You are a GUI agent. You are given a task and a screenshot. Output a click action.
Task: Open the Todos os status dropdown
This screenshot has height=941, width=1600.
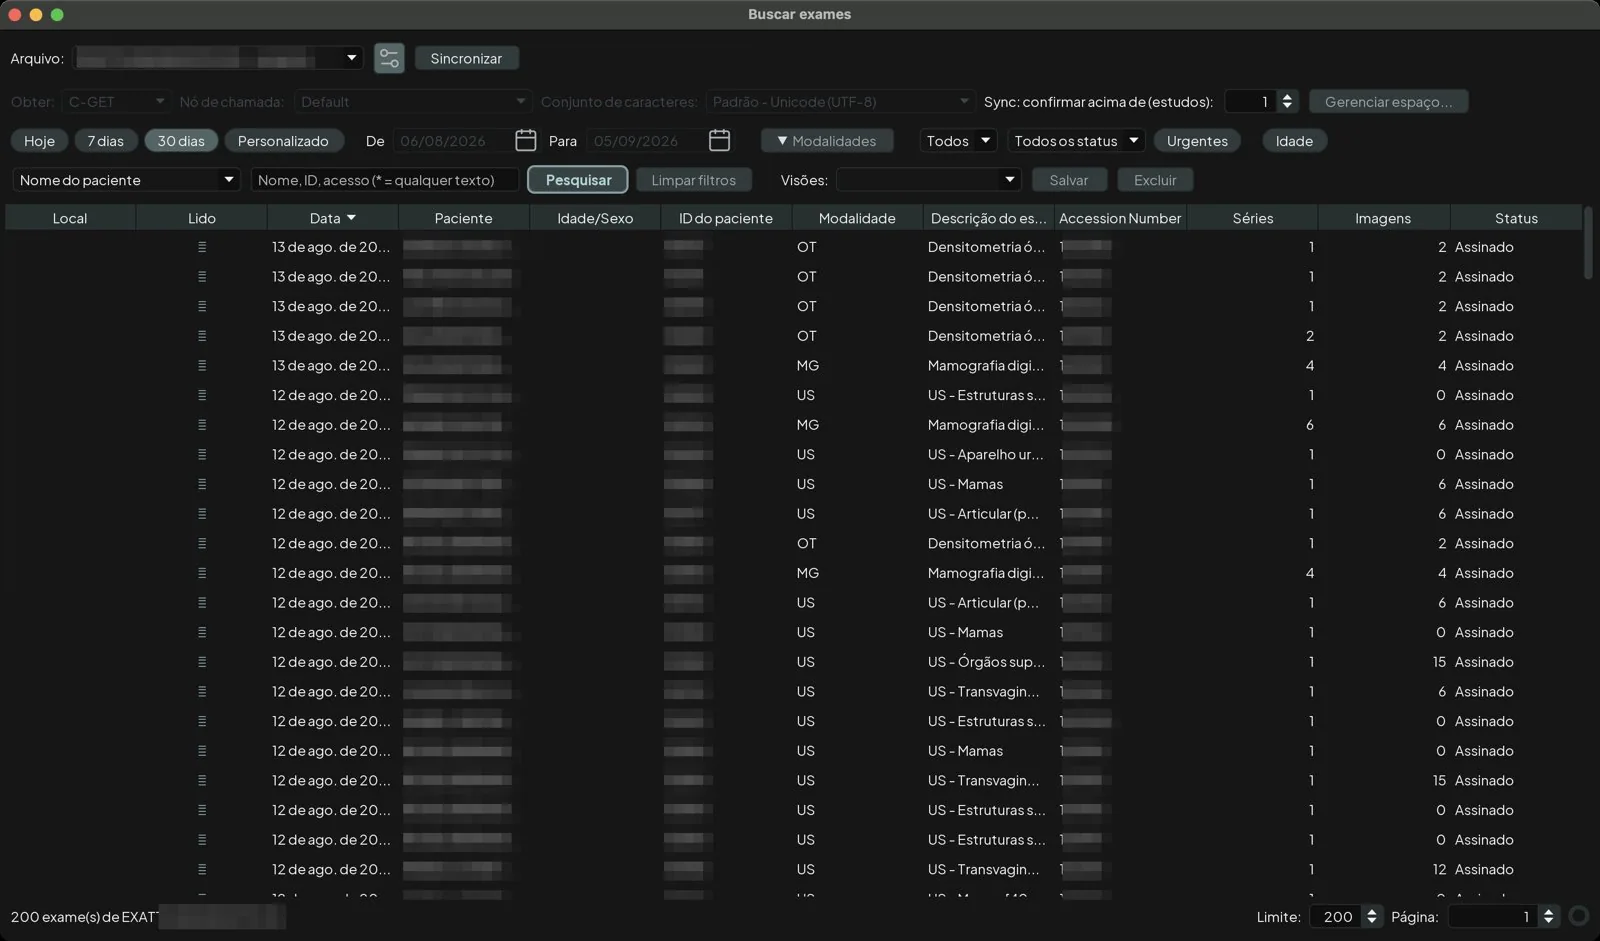tap(1076, 141)
